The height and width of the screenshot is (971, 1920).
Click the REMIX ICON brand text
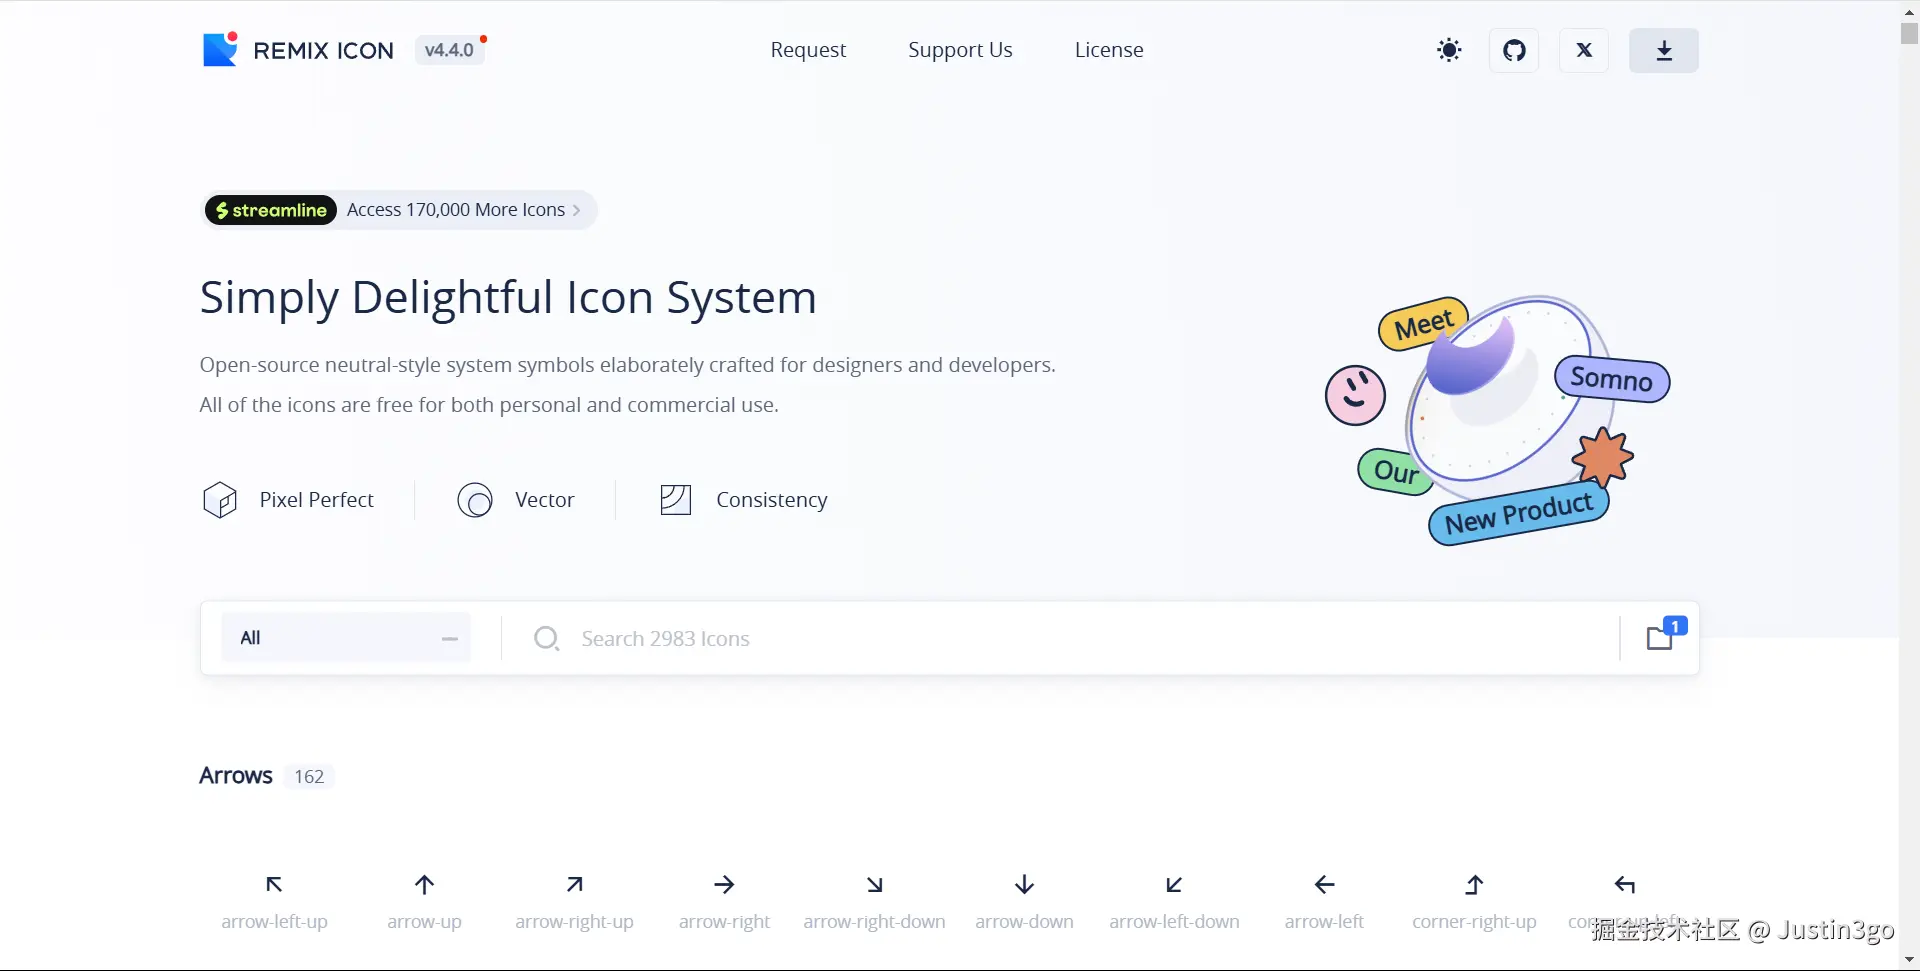coord(324,51)
